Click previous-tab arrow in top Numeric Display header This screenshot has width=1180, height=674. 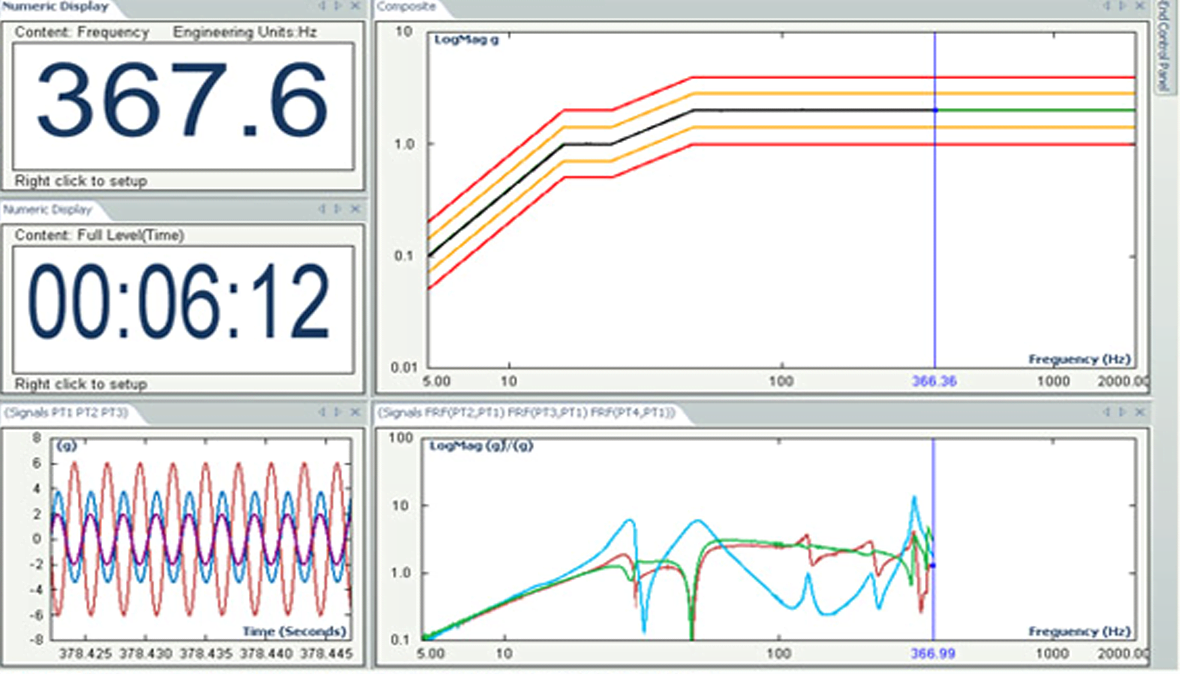tap(321, 7)
